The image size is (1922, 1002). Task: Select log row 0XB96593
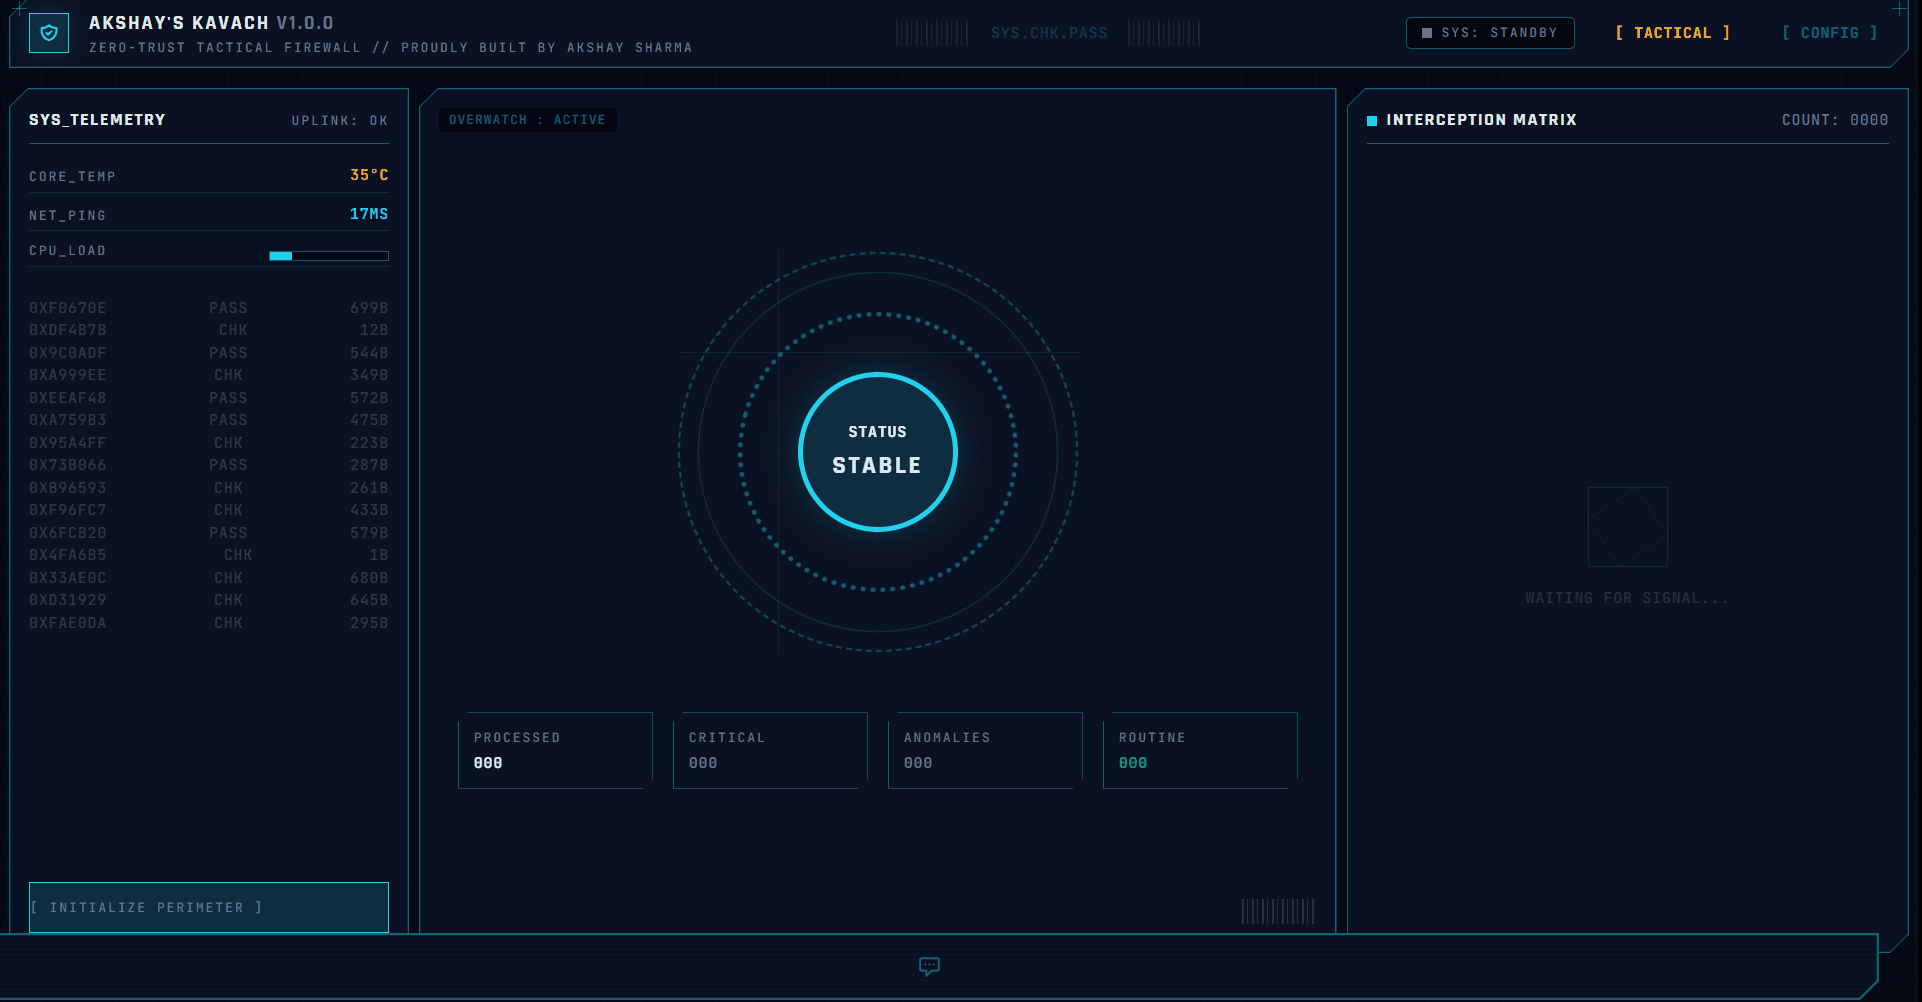[209, 488]
